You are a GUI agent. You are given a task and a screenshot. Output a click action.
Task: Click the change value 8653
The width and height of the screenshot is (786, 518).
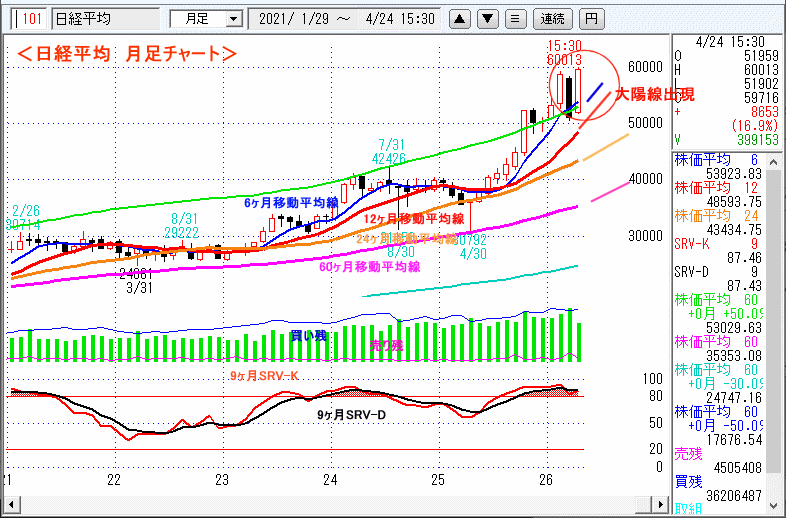pyautogui.click(x=764, y=111)
